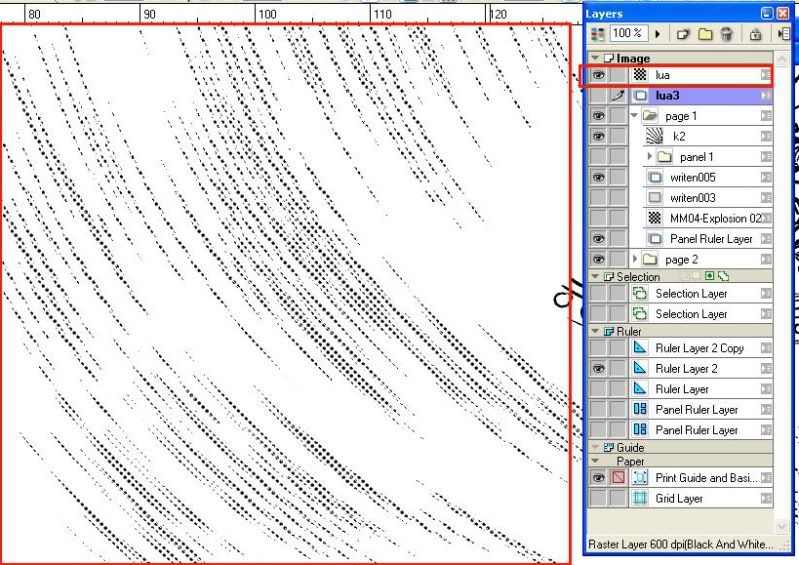Select the Grid Layer by name
Image resolution: width=799 pixels, height=565 pixels.
point(679,498)
